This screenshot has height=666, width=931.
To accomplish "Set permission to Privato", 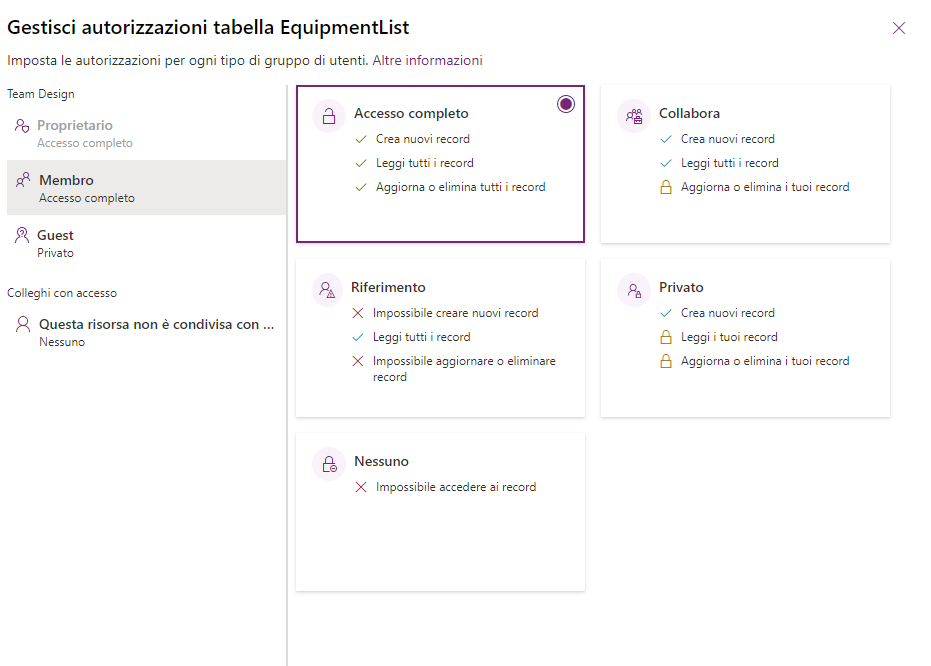I will coord(745,338).
